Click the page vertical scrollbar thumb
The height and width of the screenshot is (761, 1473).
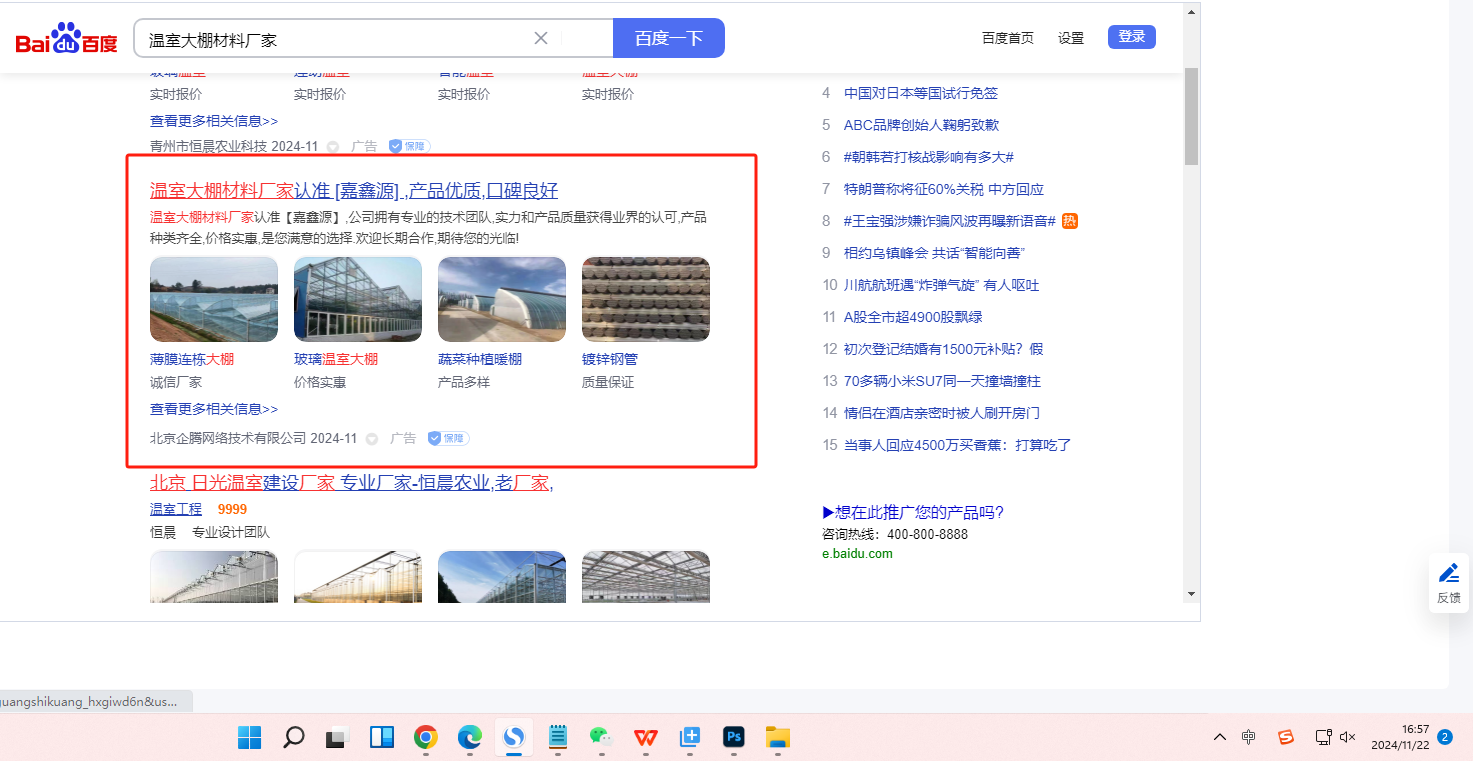[1190, 115]
